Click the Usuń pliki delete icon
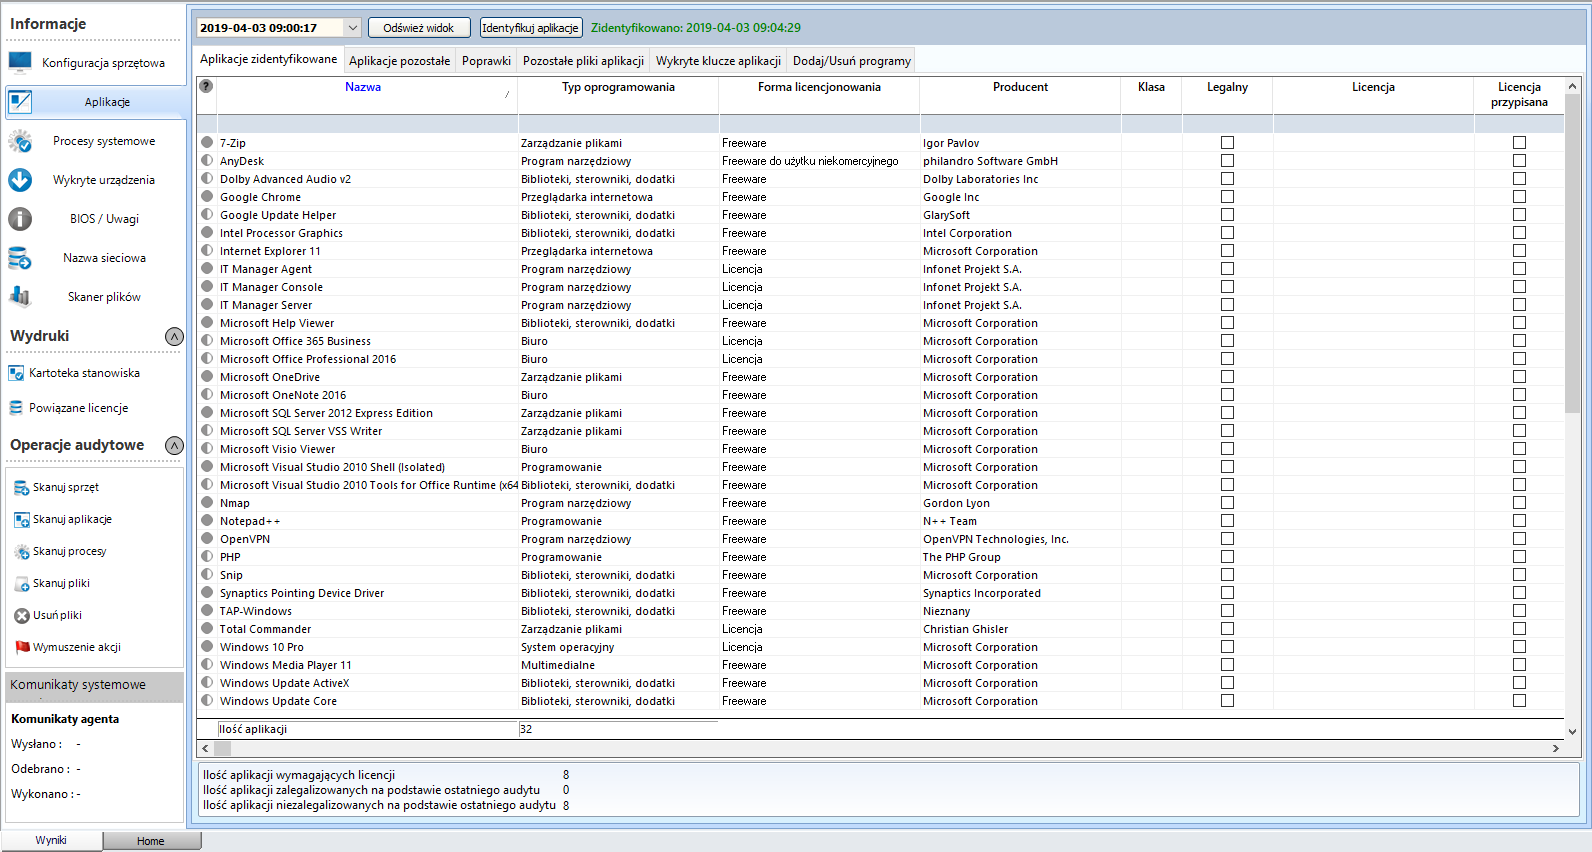Screen dimensions: 1592x852 point(22,616)
